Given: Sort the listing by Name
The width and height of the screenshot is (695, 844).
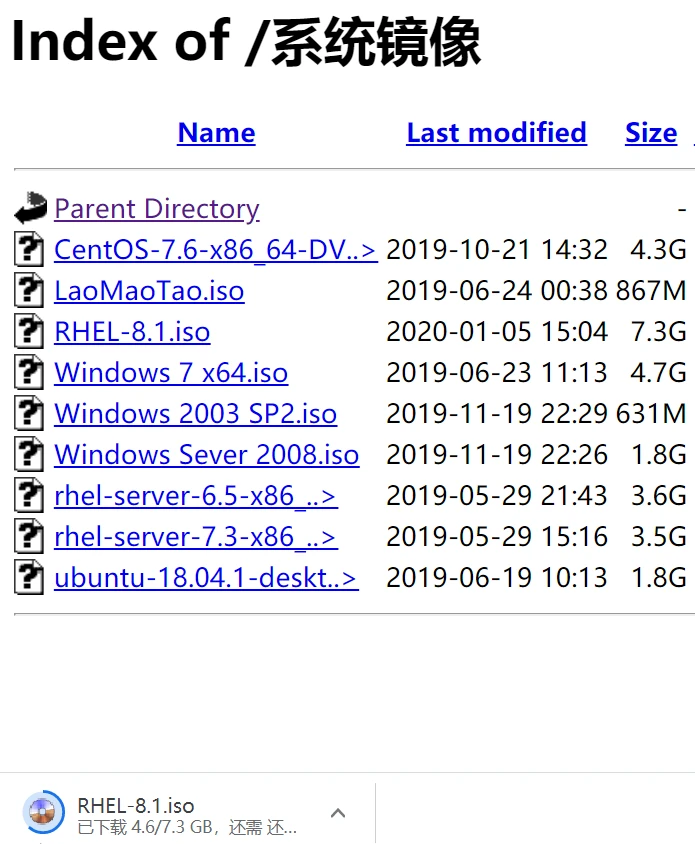Looking at the screenshot, I should [216, 132].
